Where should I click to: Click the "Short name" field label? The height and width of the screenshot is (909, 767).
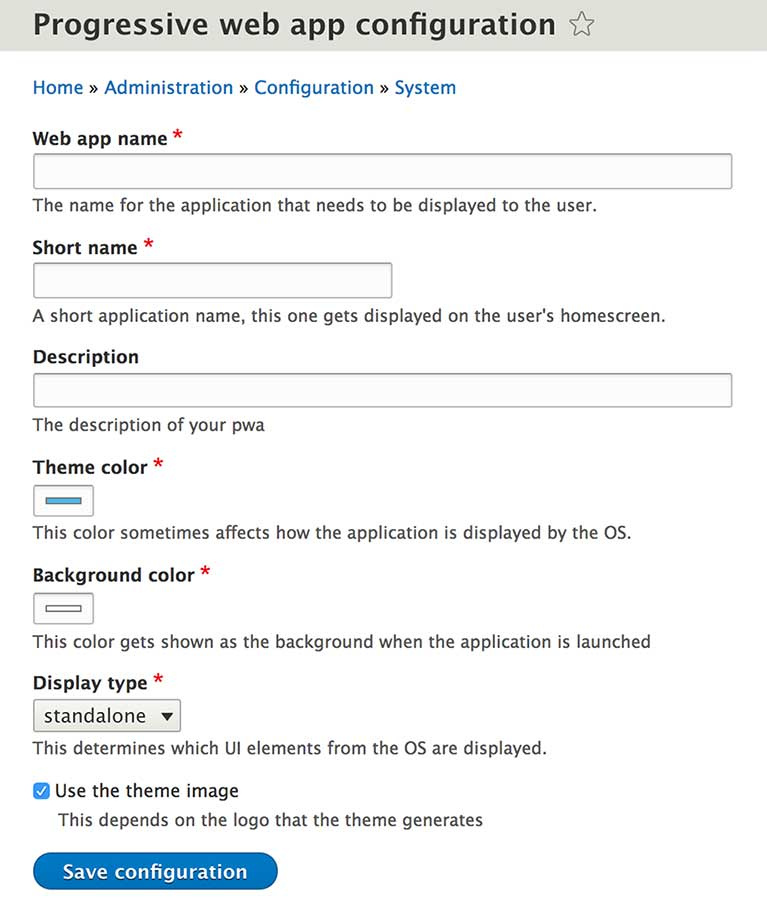85,248
